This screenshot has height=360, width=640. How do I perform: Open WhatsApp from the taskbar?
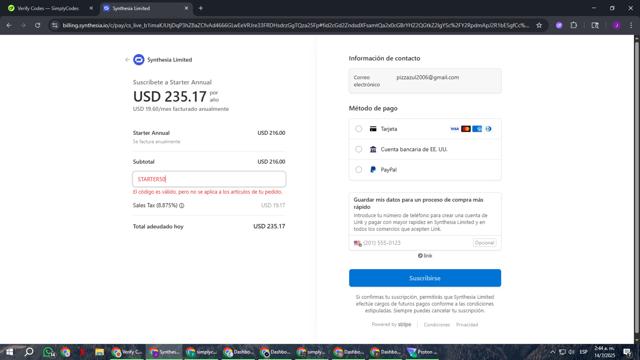[48, 352]
